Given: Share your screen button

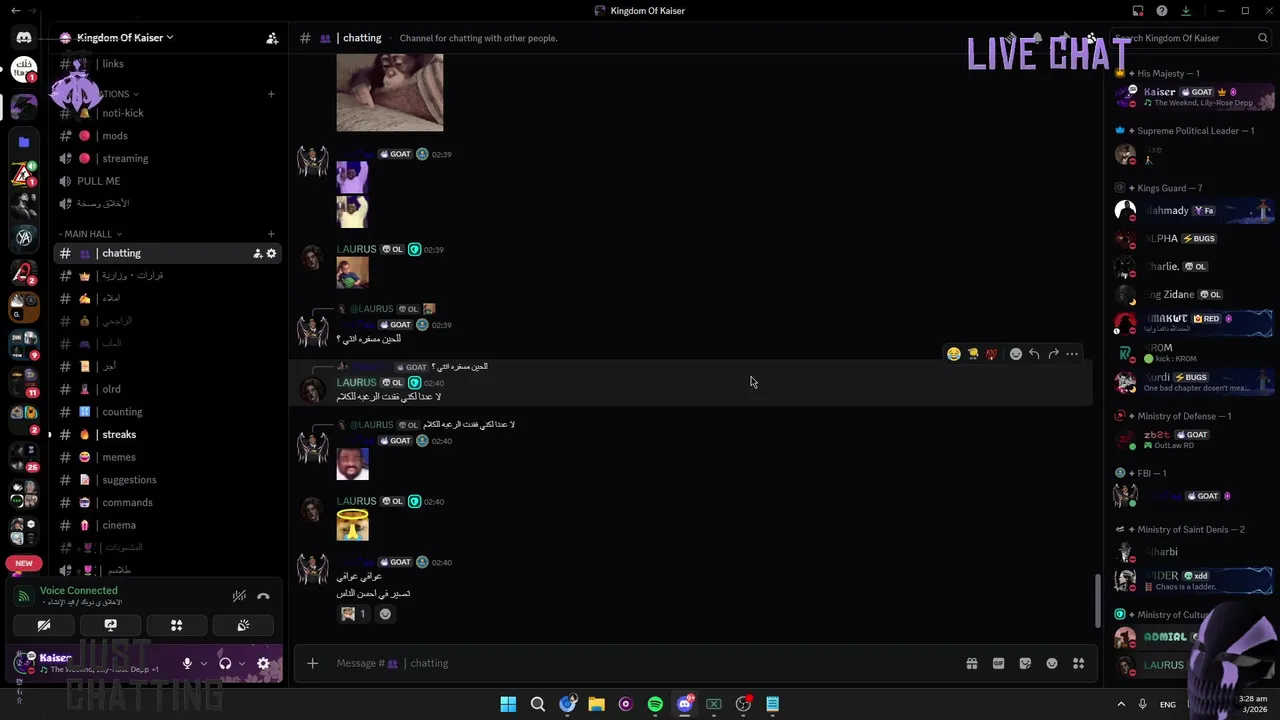Looking at the screenshot, I should (x=111, y=625).
